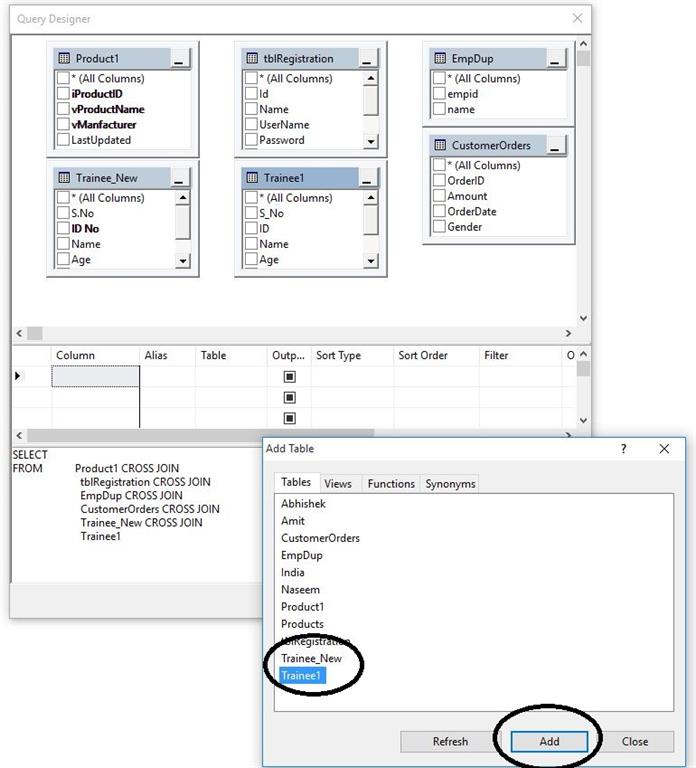Click diagram pane scroll right arrow
Image resolution: width=696 pixels, height=768 pixels.
(x=568, y=333)
